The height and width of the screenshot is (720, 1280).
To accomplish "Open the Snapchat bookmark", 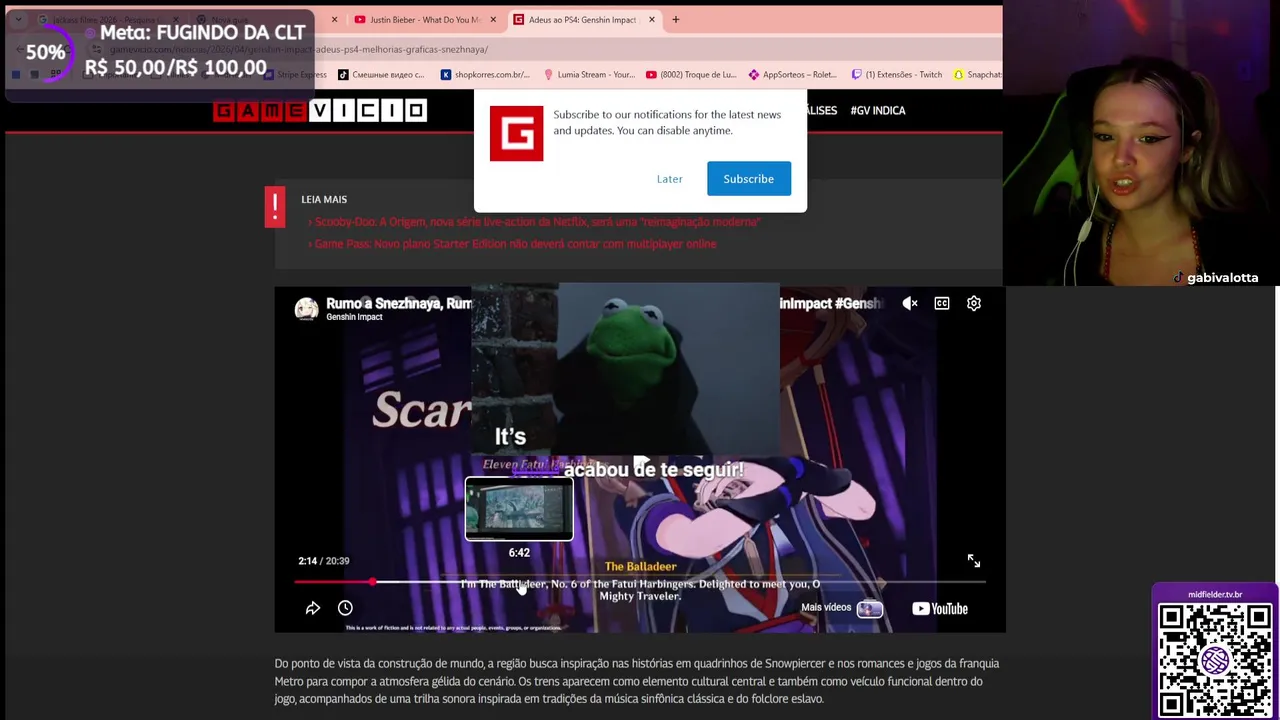I will (977, 75).
